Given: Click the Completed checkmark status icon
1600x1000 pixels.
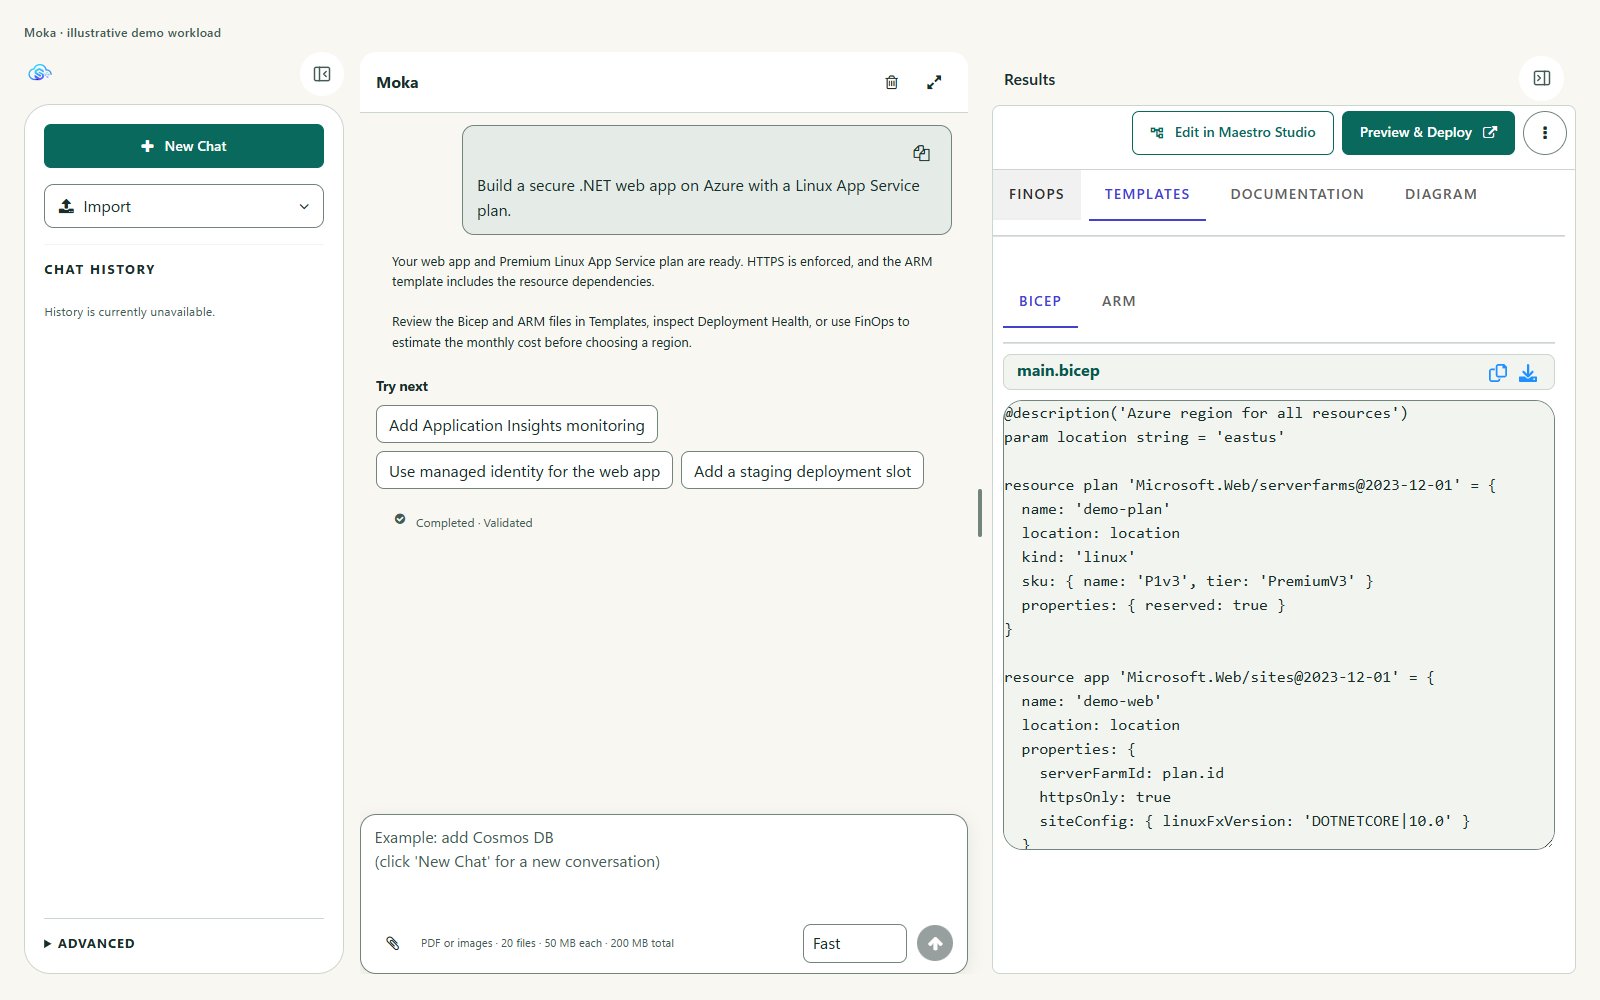Looking at the screenshot, I should tap(400, 520).
